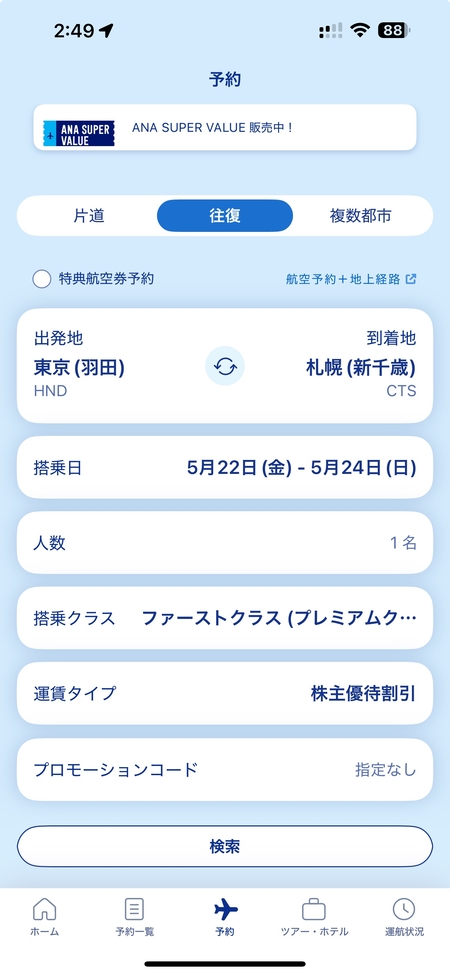Open the ツアー・ホテル suitcase icon
Screen dimensions: 450x975
click(x=314, y=909)
